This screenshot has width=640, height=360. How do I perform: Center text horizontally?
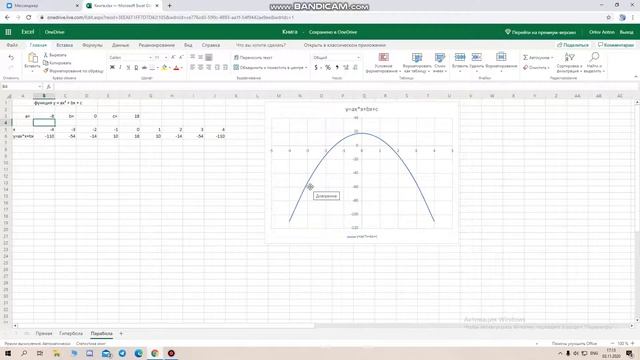tap(200, 67)
